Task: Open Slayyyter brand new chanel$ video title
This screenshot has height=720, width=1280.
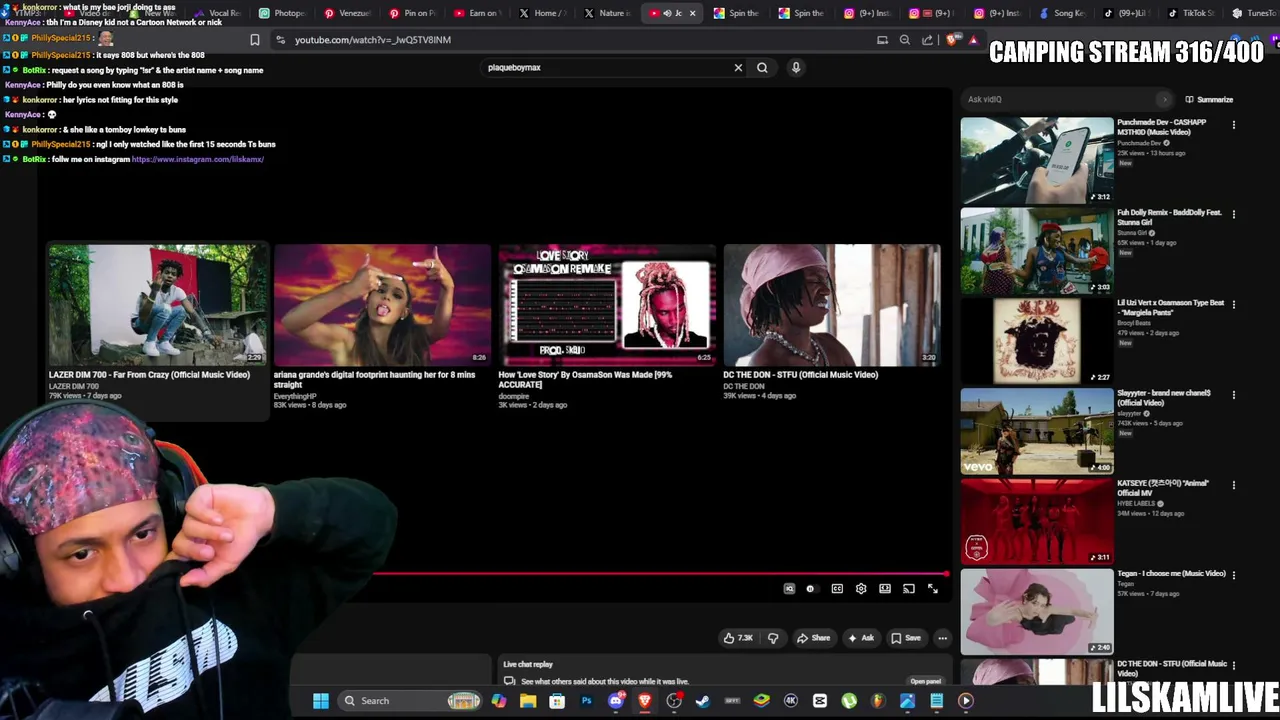Action: point(1164,398)
